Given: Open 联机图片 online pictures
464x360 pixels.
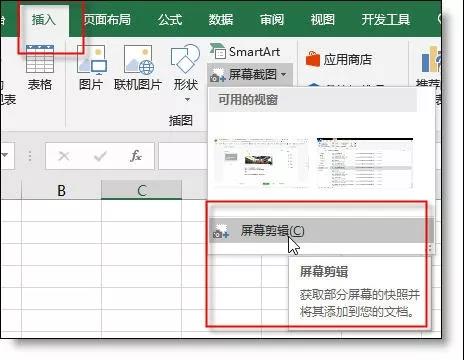Looking at the screenshot, I should [x=138, y=68].
